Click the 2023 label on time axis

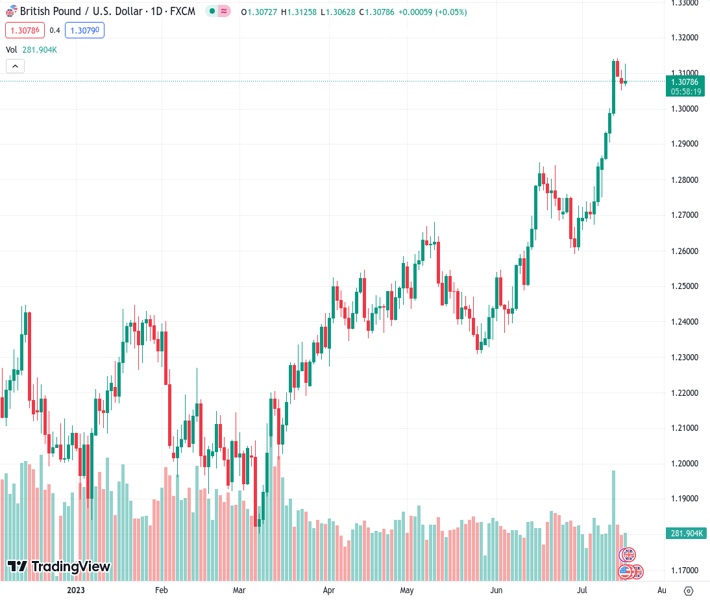76,590
